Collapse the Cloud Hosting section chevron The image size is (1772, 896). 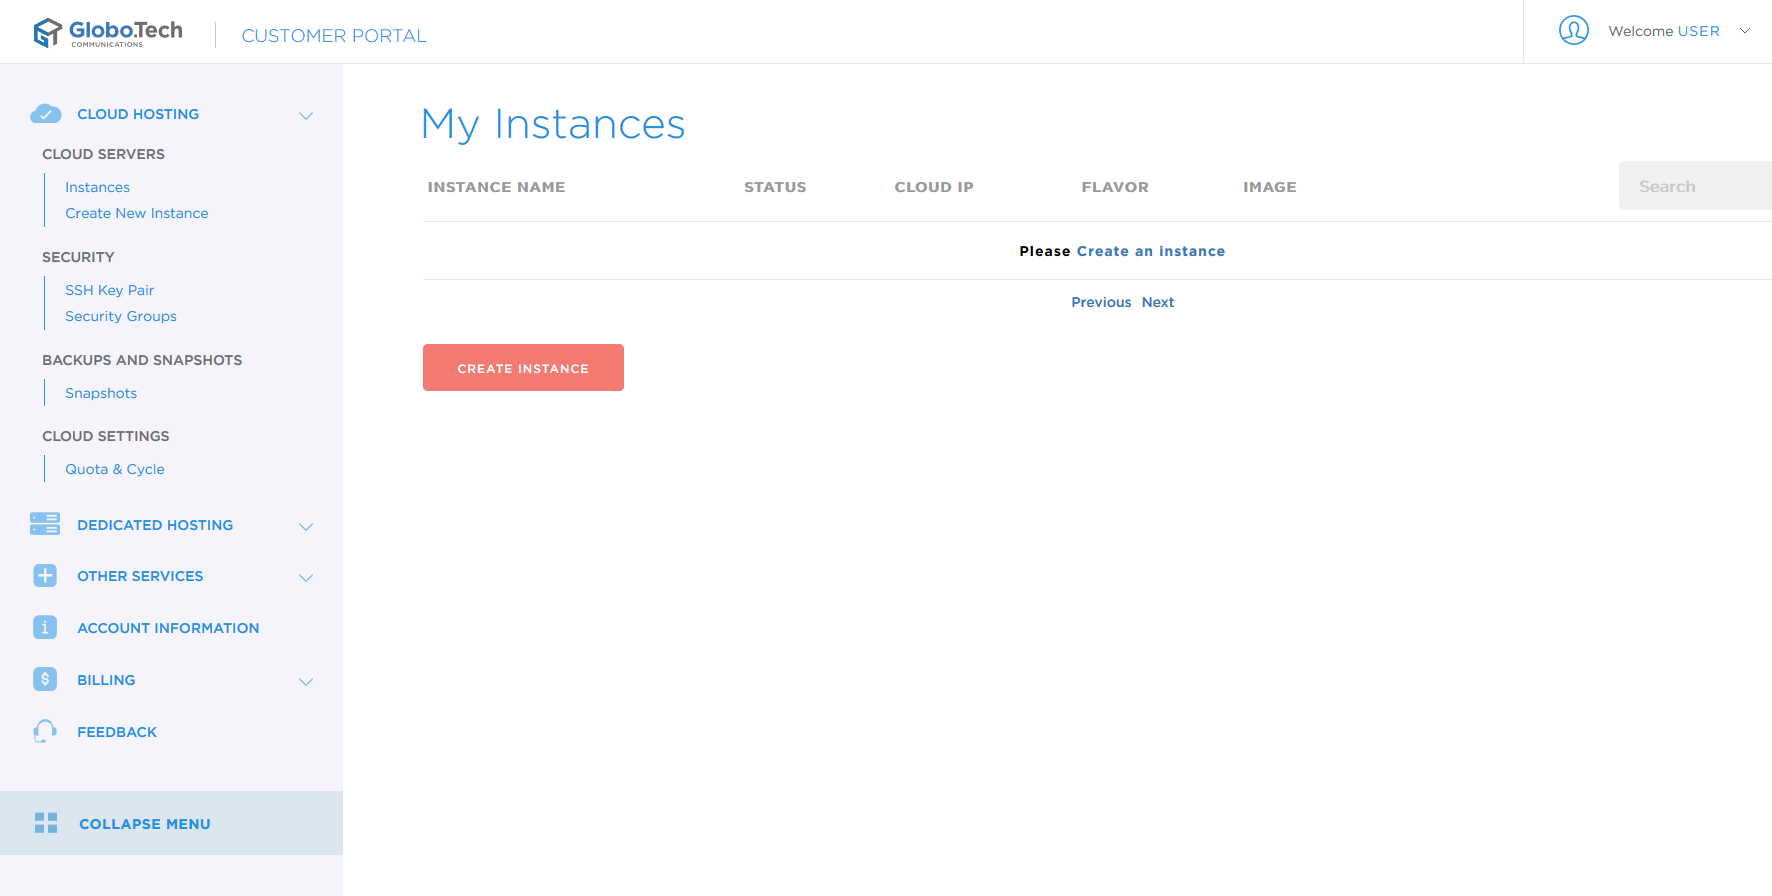point(306,115)
